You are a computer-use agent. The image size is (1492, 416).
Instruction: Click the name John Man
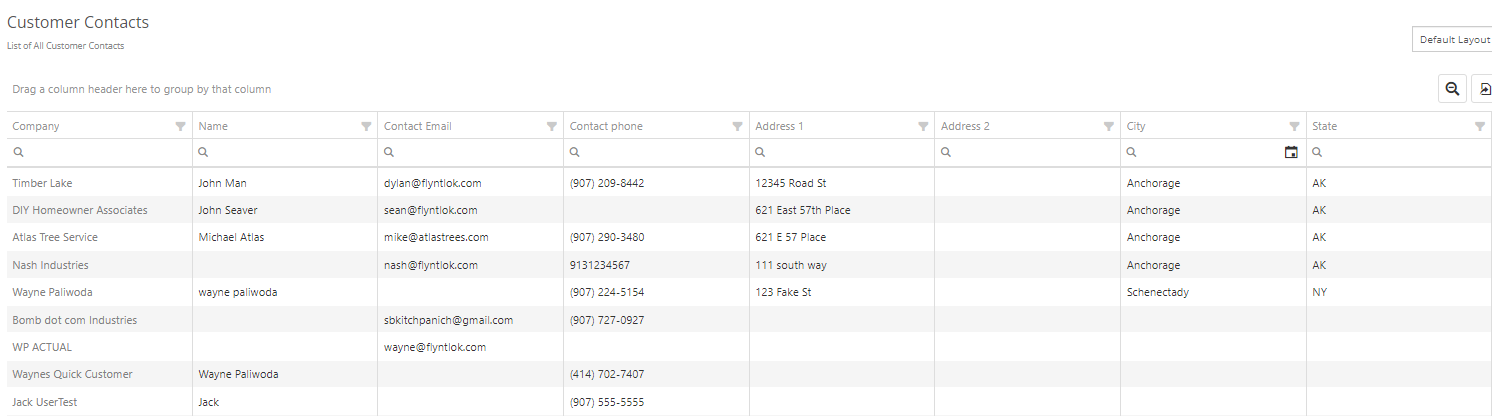(222, 183)
